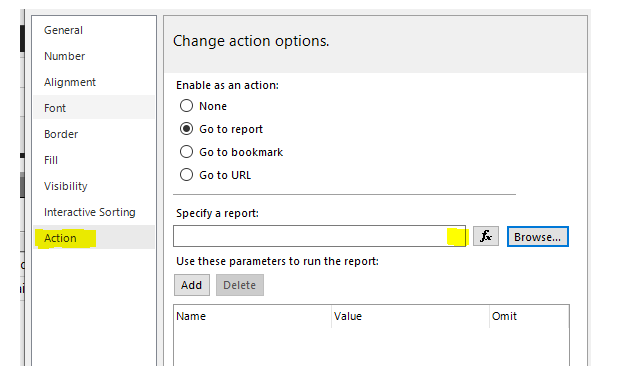
Task: Select the None action option
Action: pos(186,106)
